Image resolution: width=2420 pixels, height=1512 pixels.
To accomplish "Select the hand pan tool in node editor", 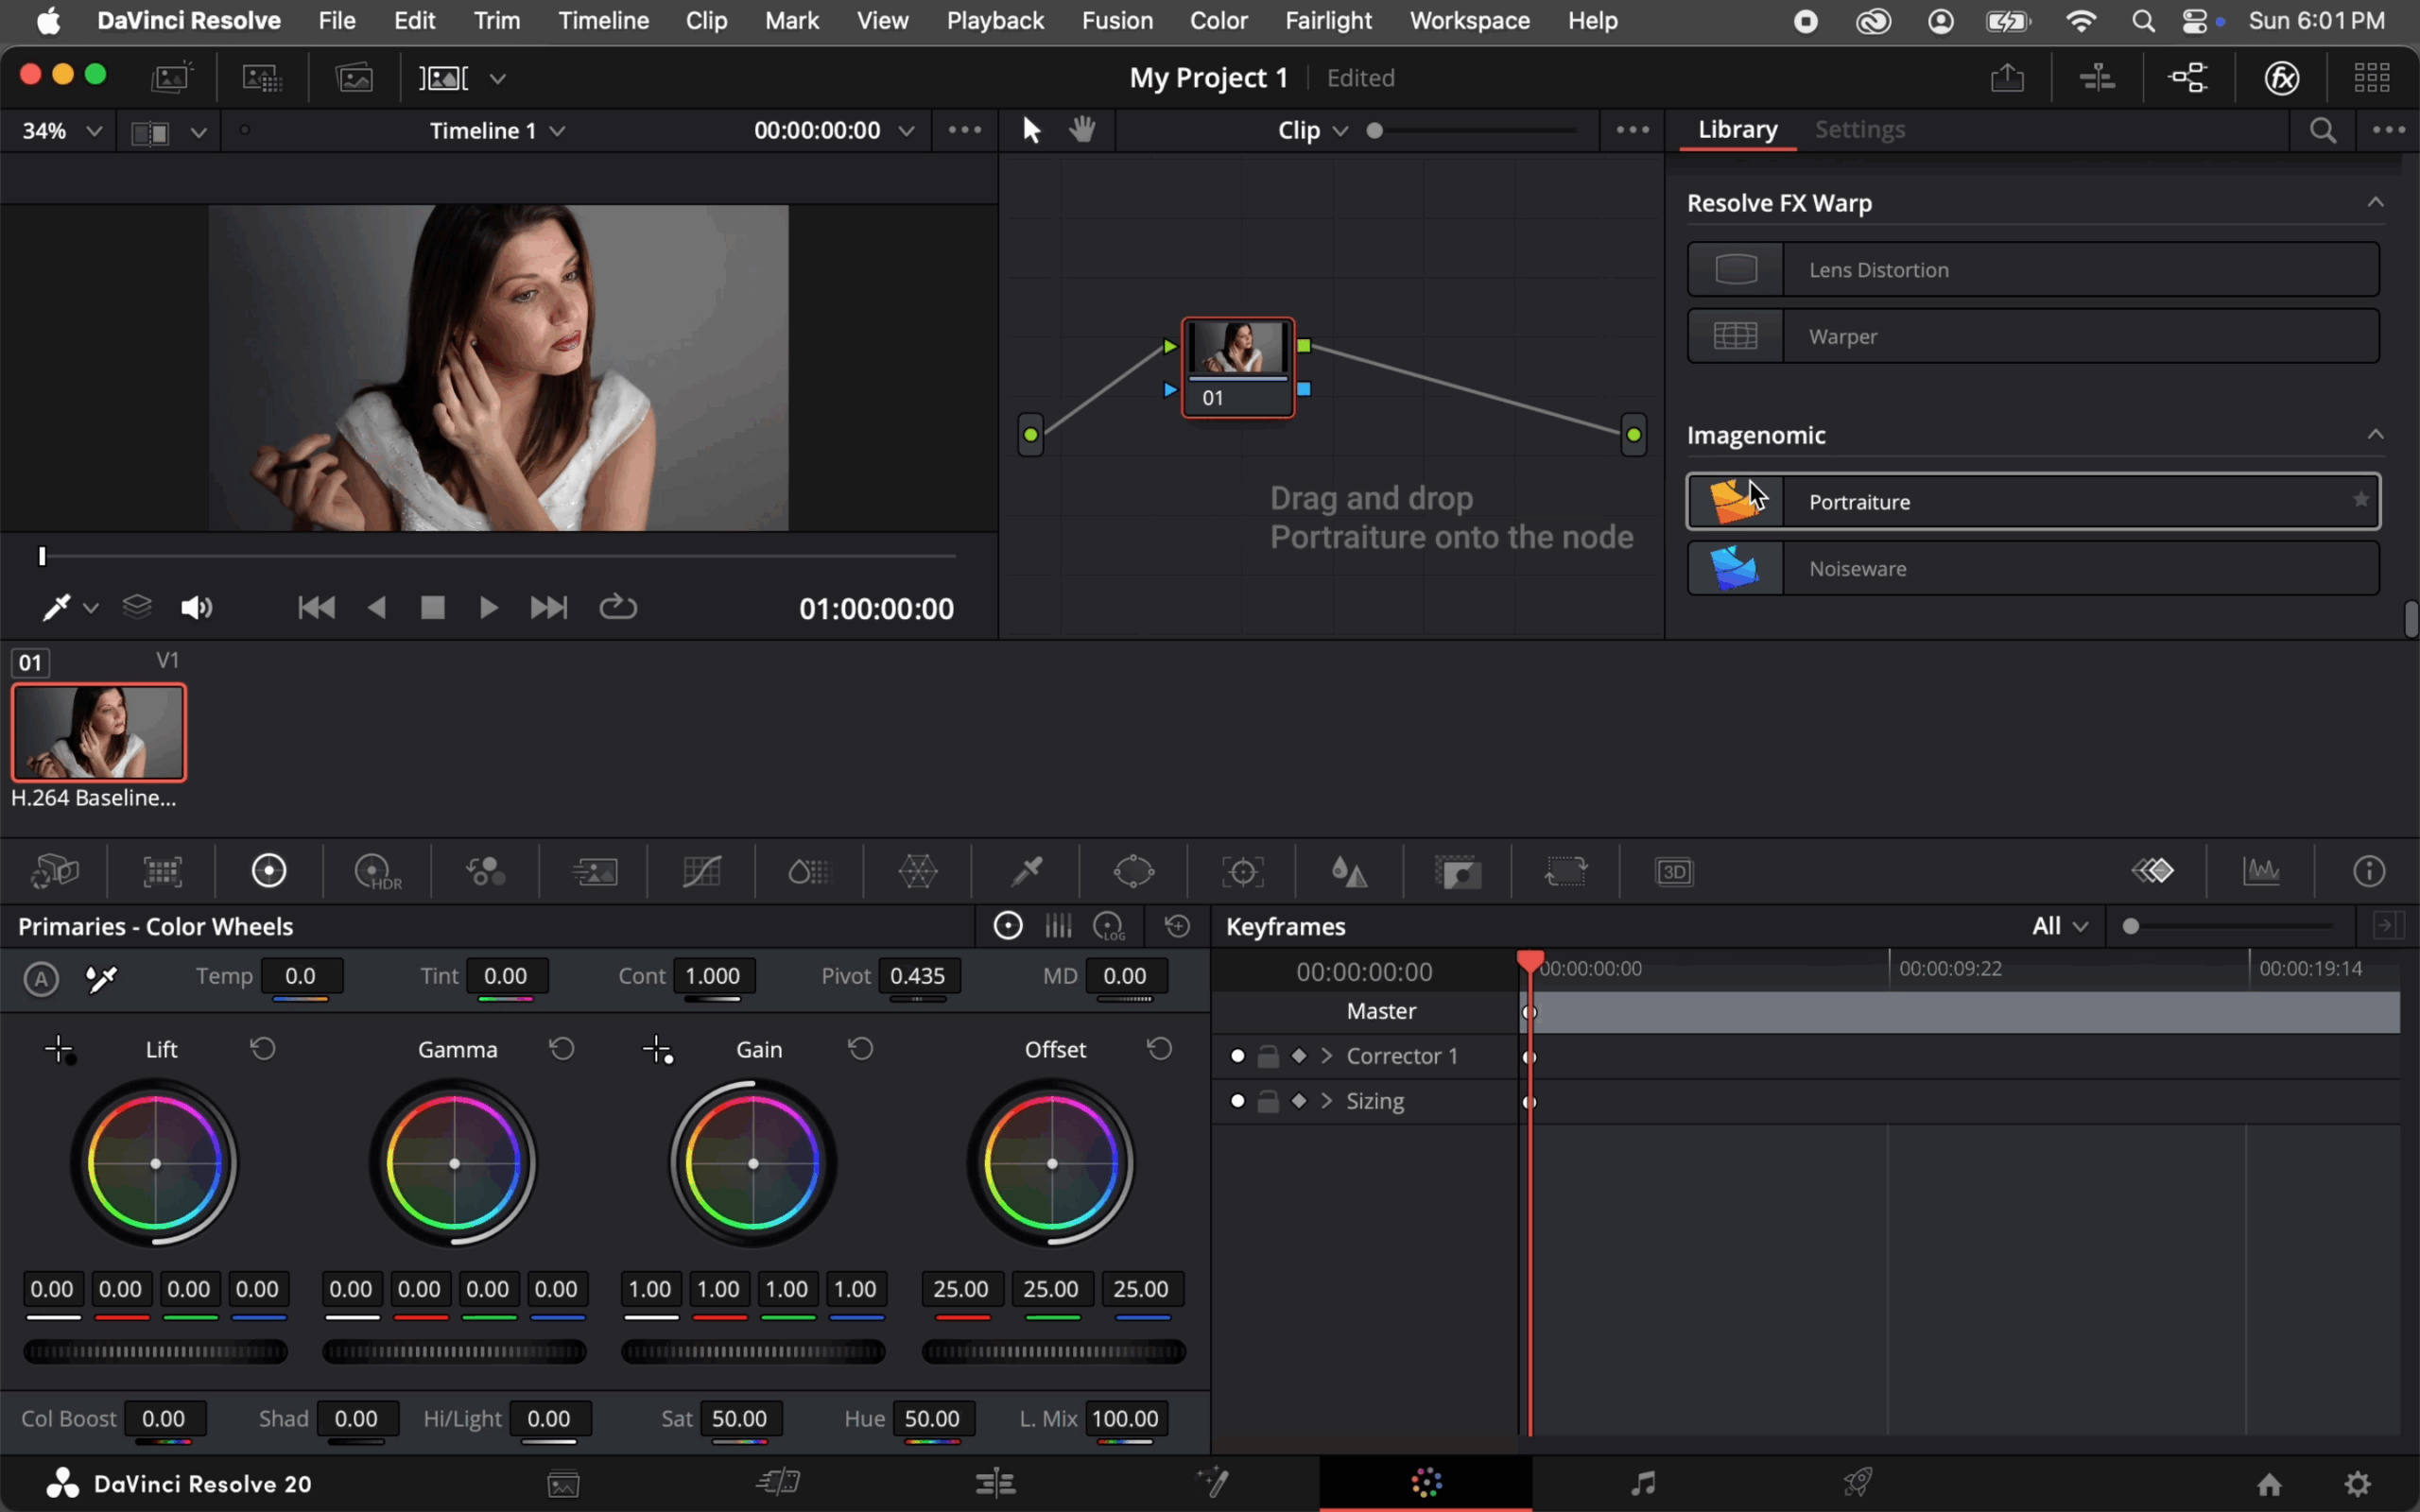I will pos(1082,130).
